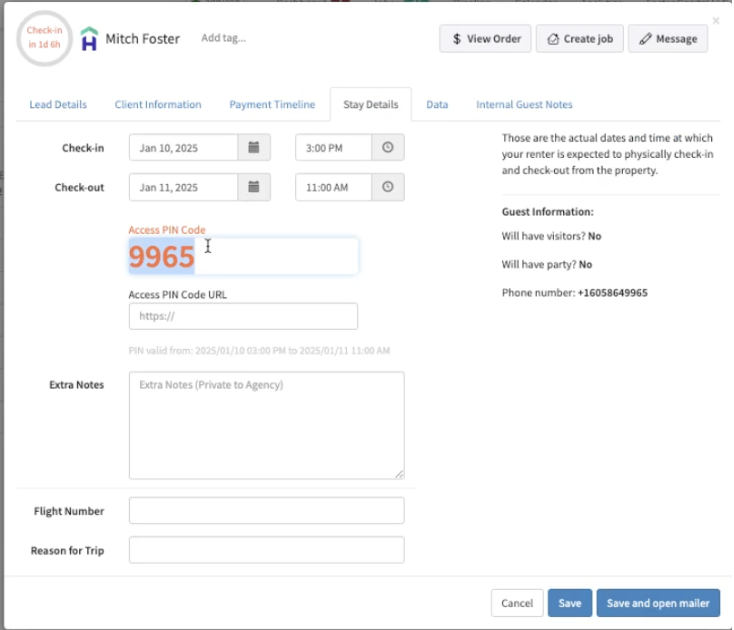The width and height of the screenshot is (734, 630).
Task: Focus the Extra Notes text area
Action: pyautogui.click(x=266, y=425)
